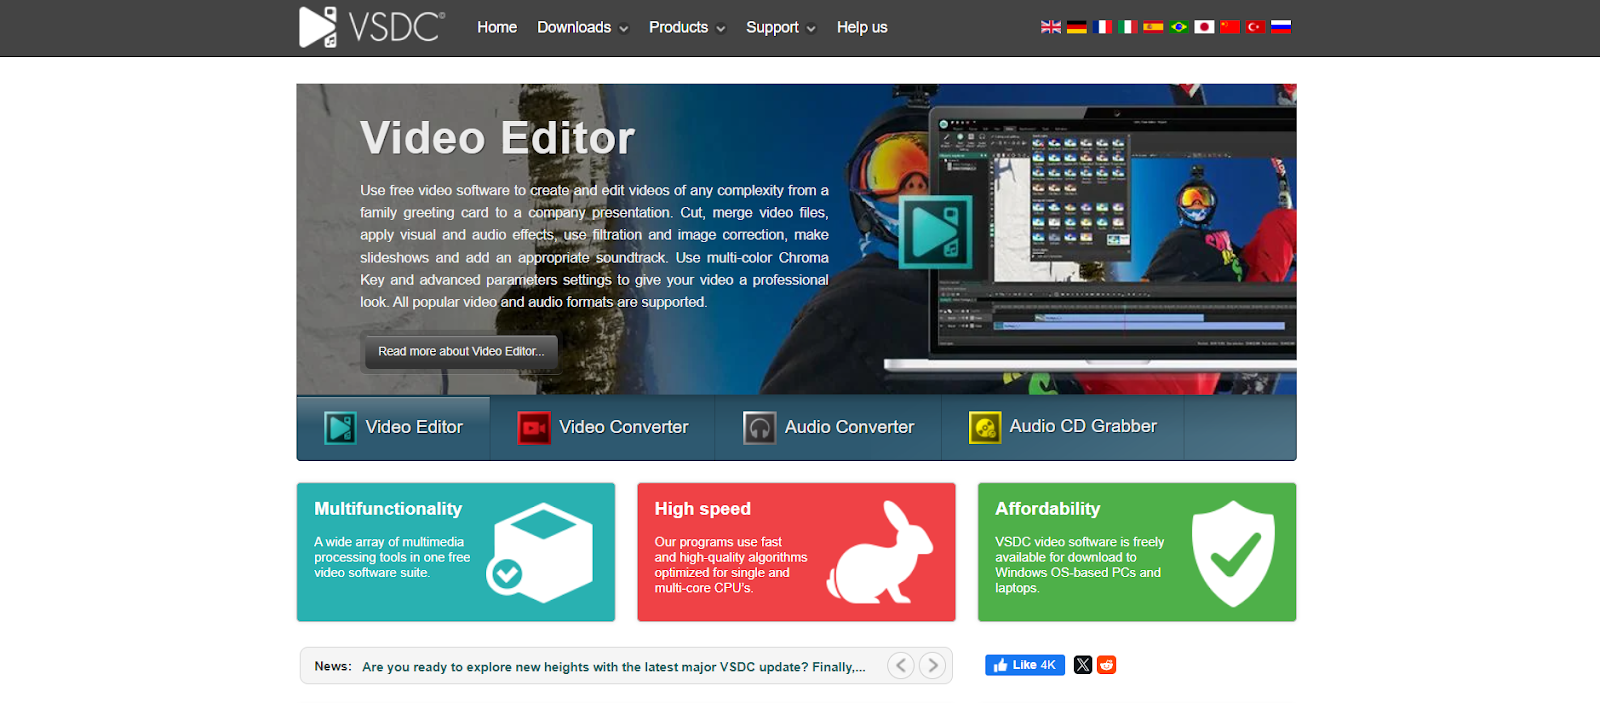Click the large "Video Editor" banner heading
1600x703 pixels.
pos(498,138)
